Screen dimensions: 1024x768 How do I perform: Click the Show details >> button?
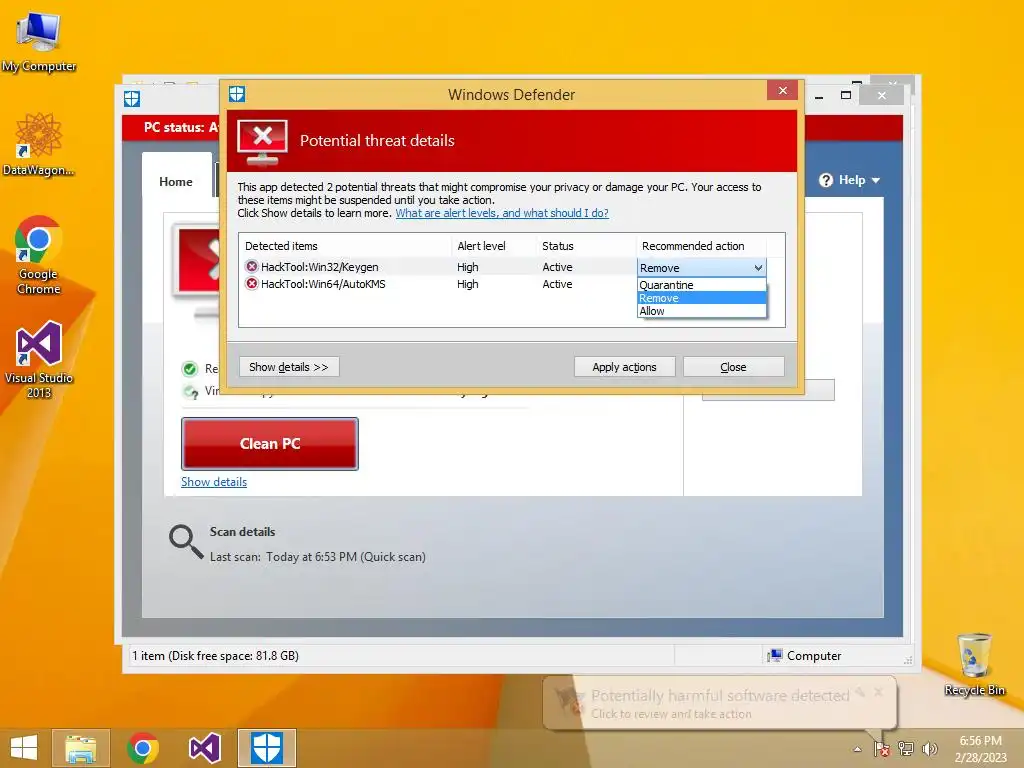[x=289, y=367]
